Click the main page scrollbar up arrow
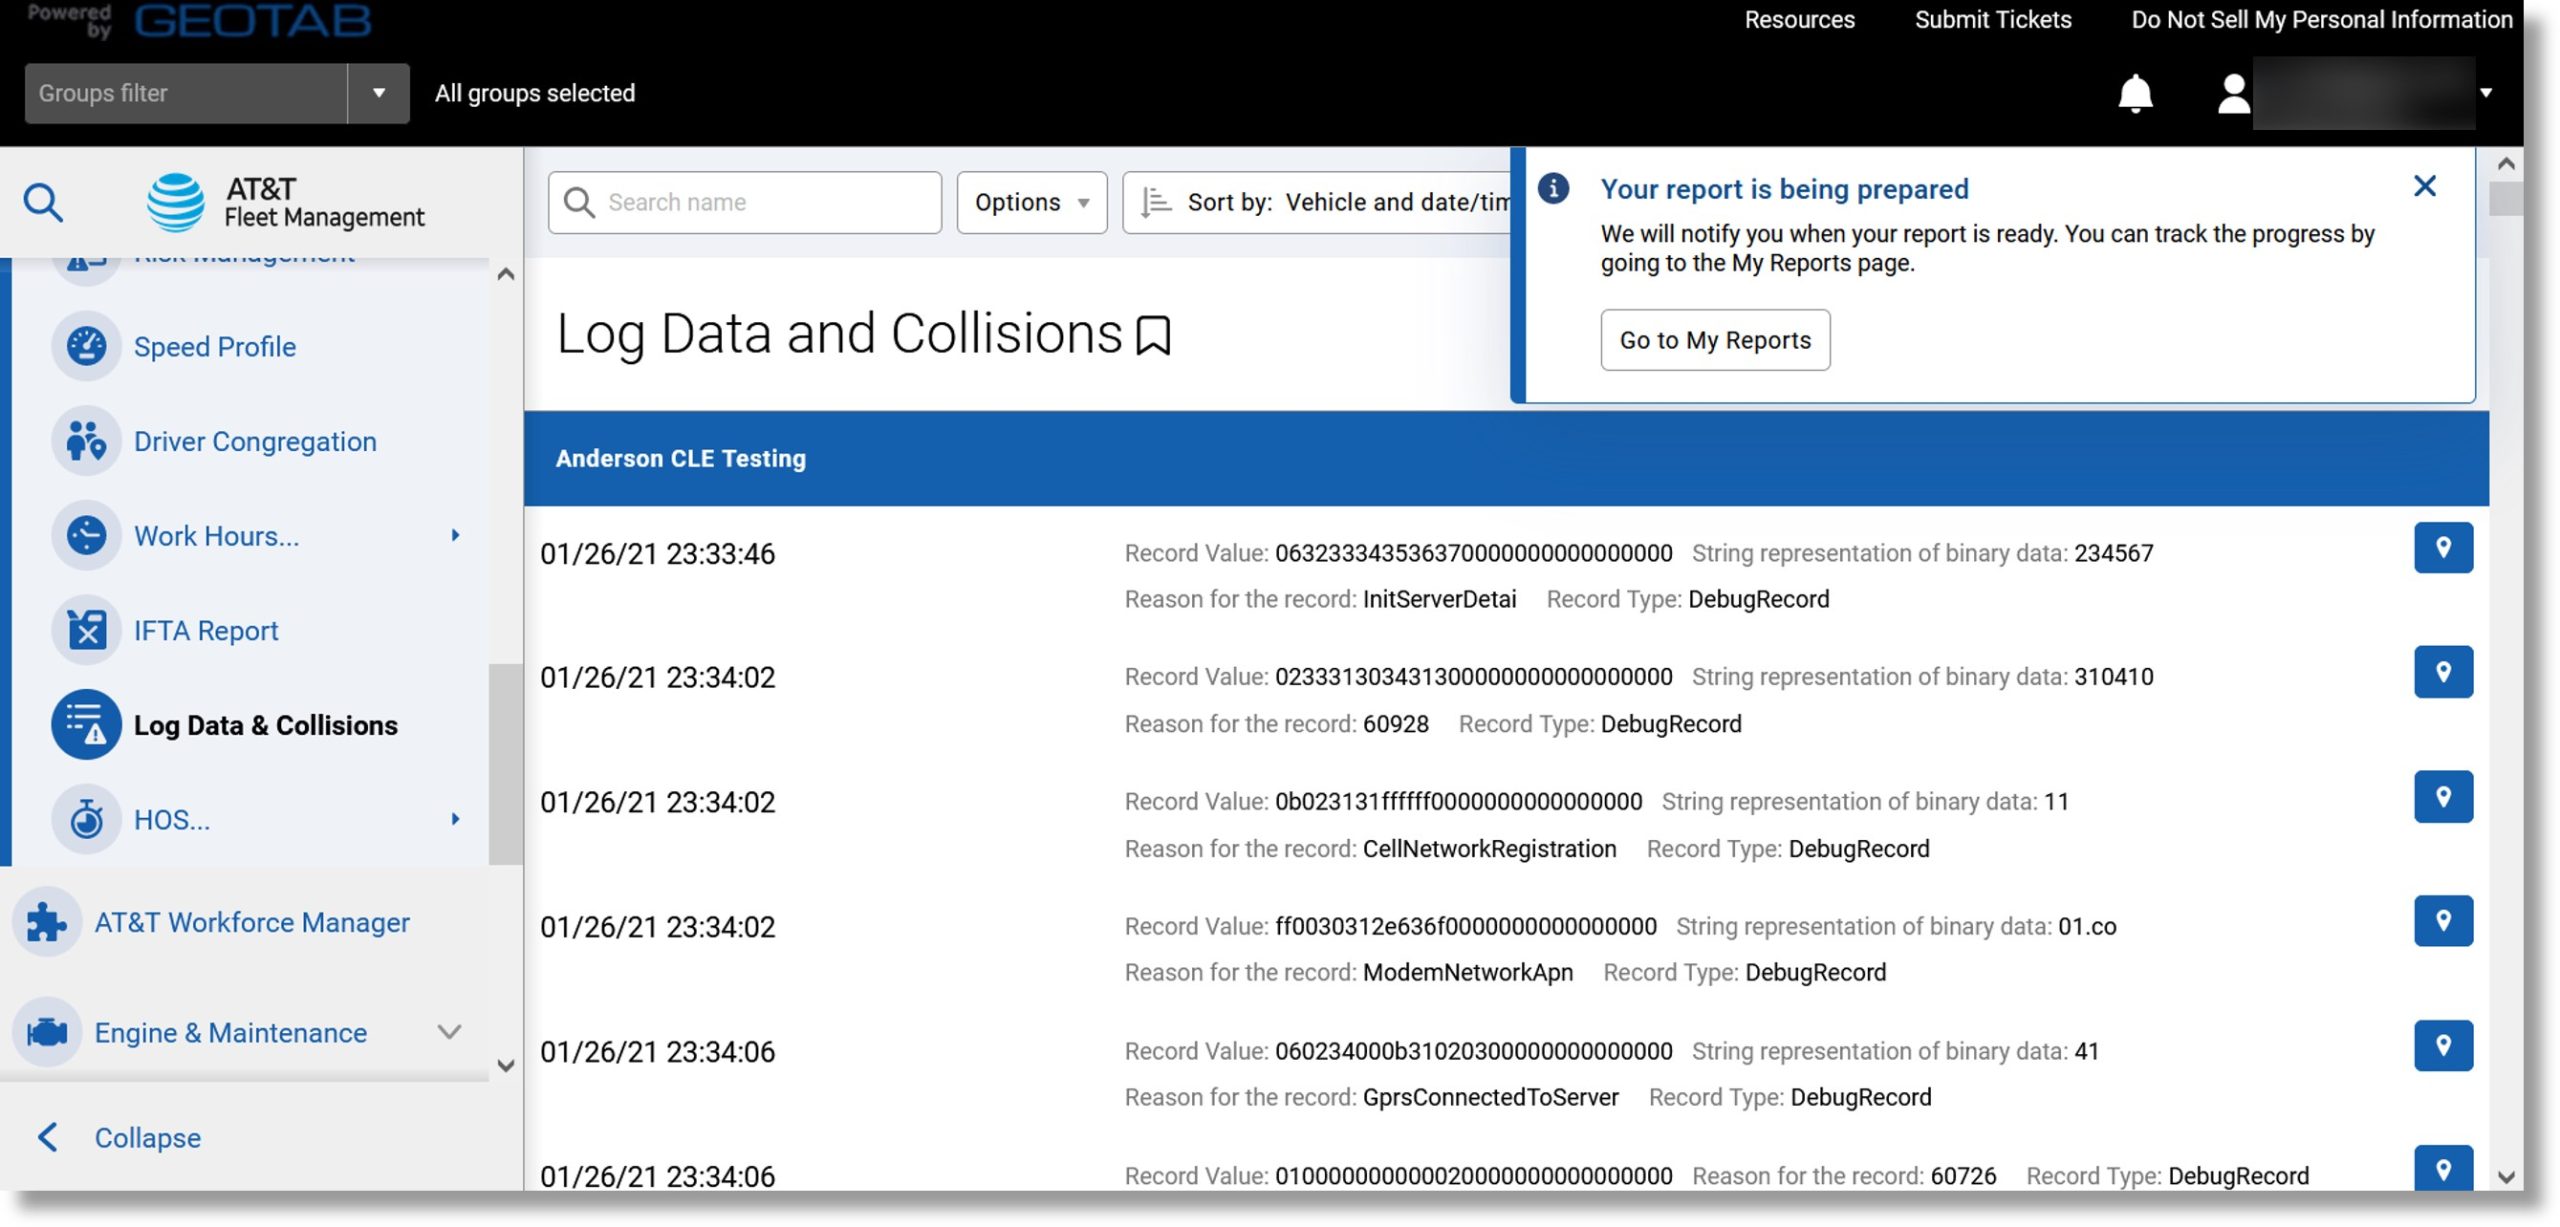The width and height of the screenshot is (2560, 1227). [2505, 164]
